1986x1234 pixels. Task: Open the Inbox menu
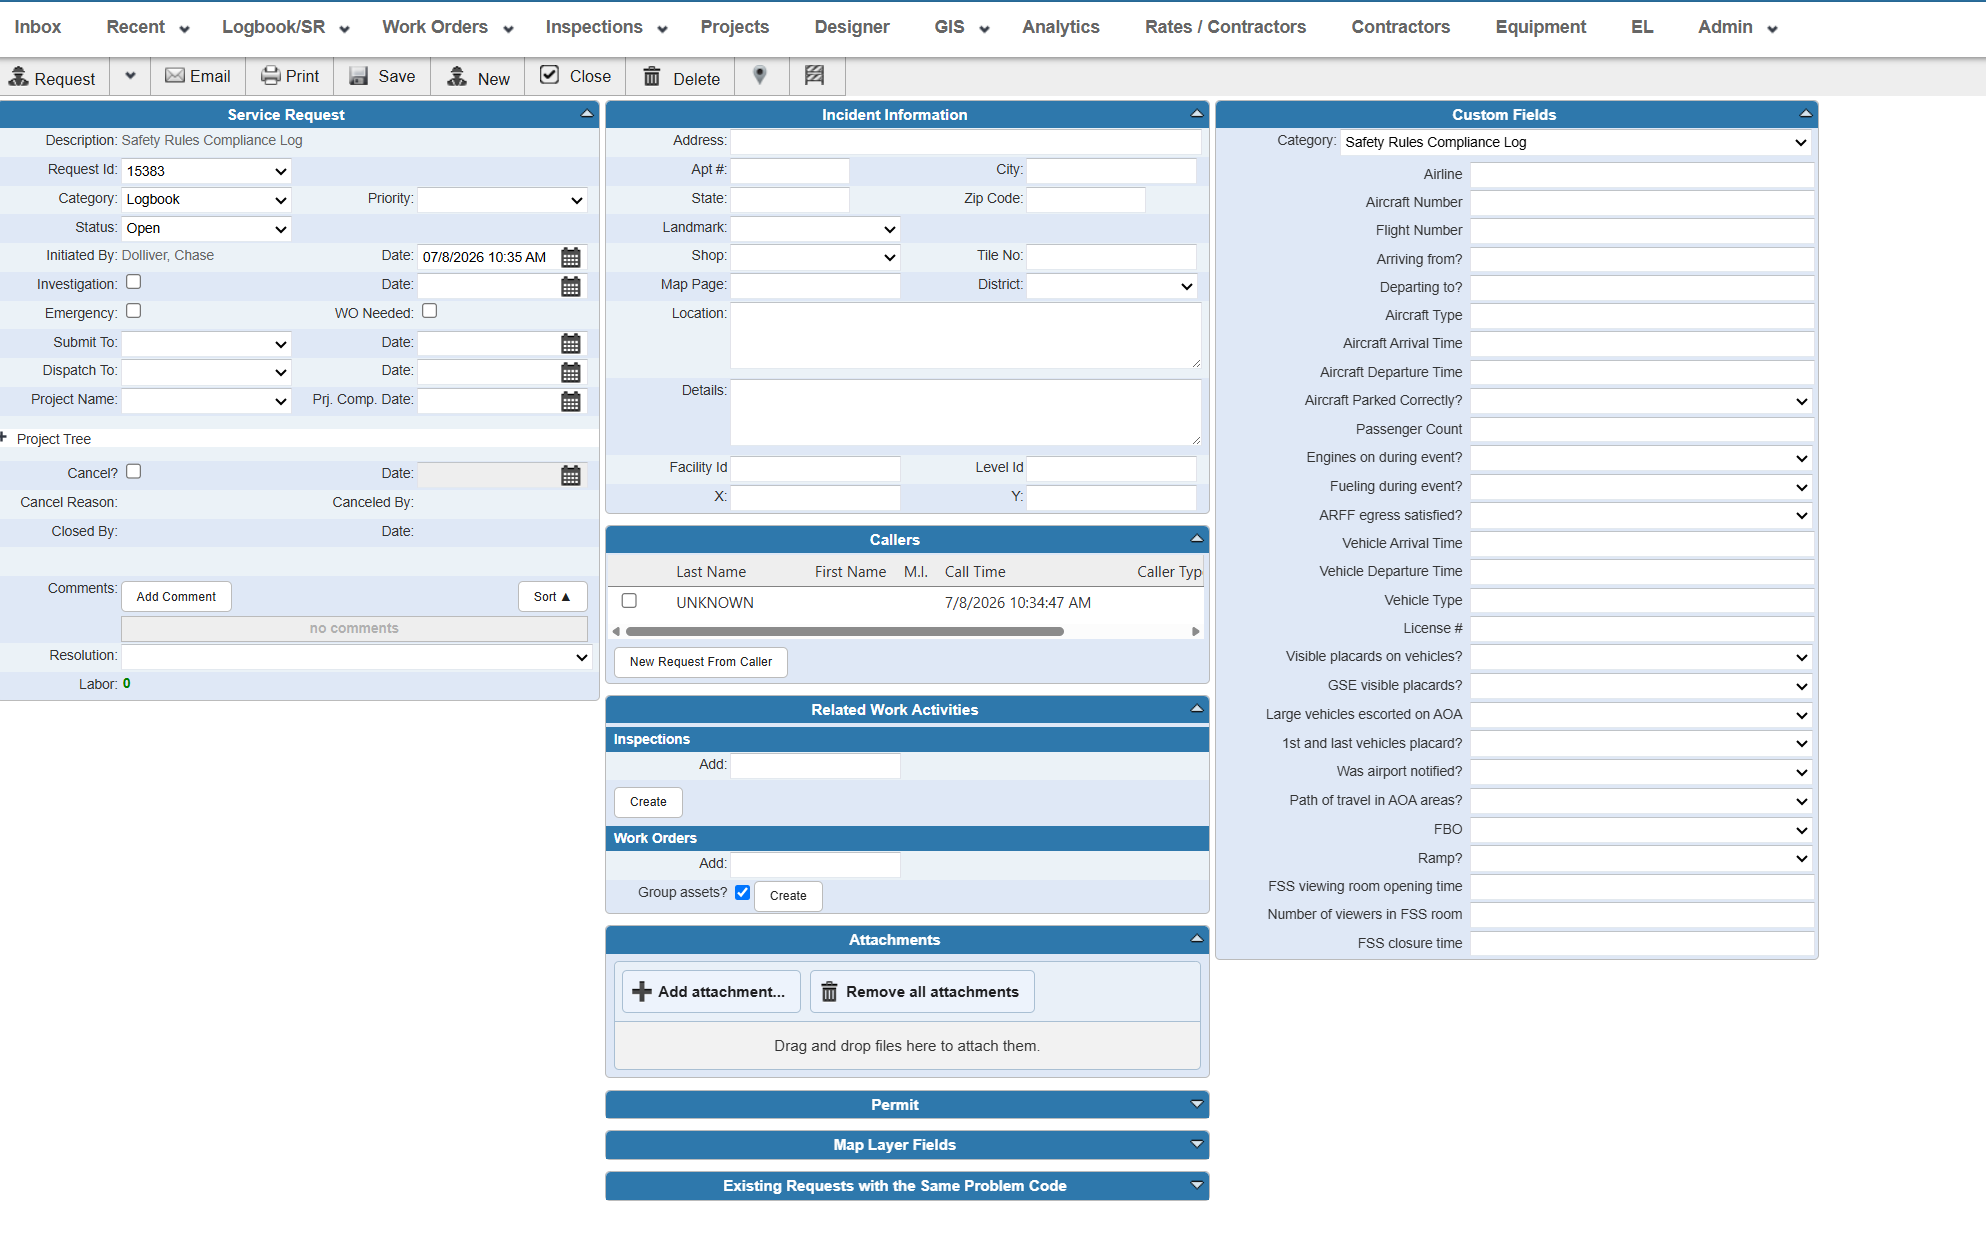tap(38, 27)
